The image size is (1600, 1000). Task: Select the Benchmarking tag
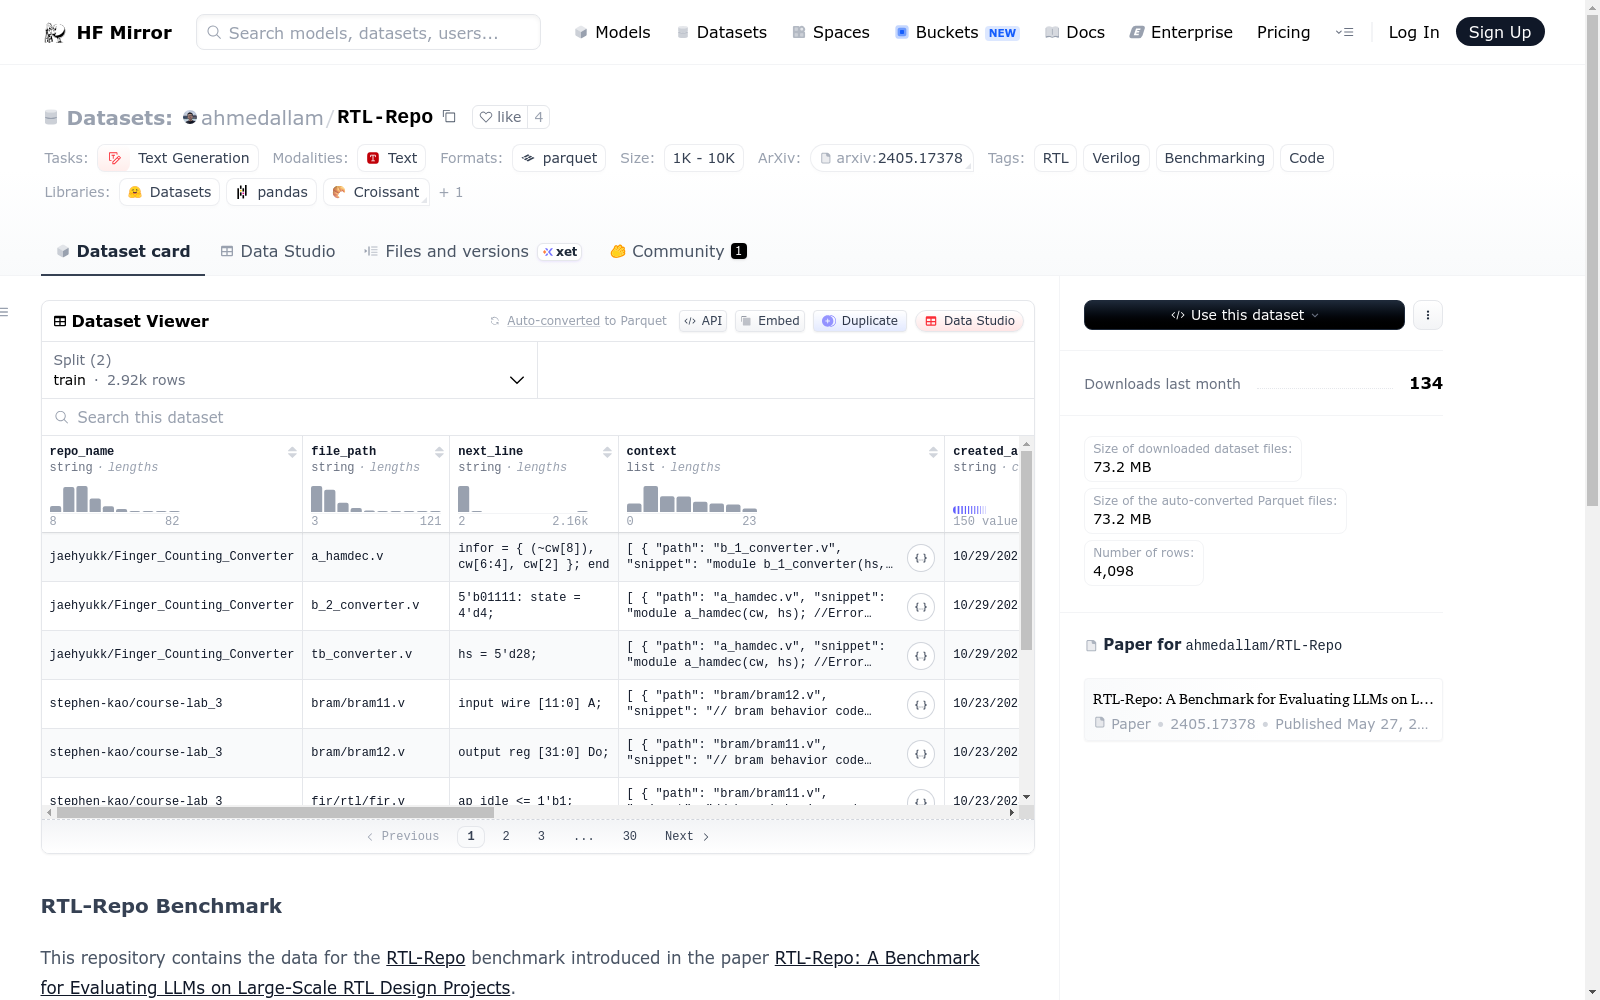pyautogui.click(x=1214, y=158)
